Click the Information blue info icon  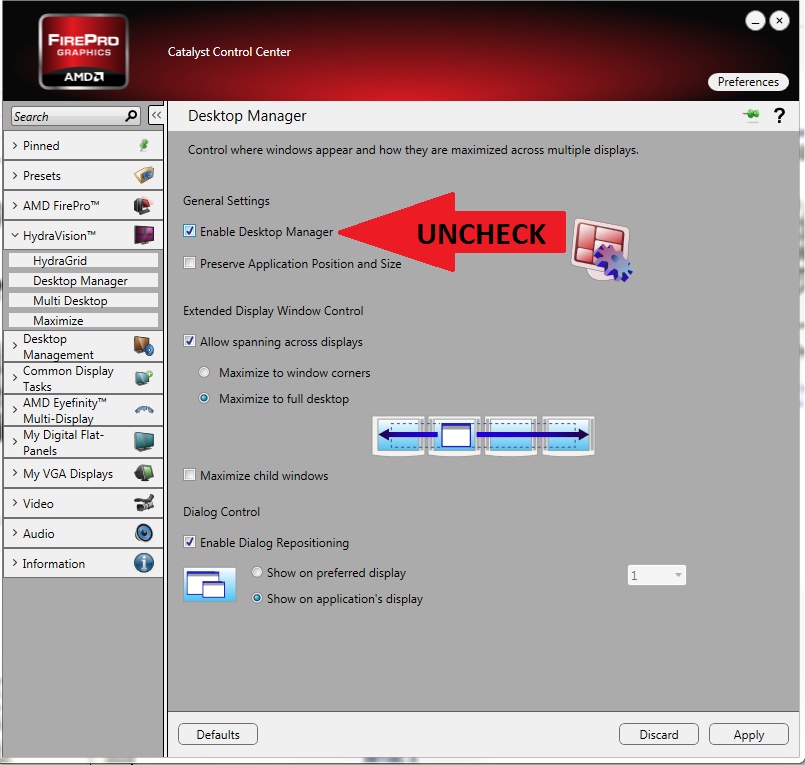144,563
